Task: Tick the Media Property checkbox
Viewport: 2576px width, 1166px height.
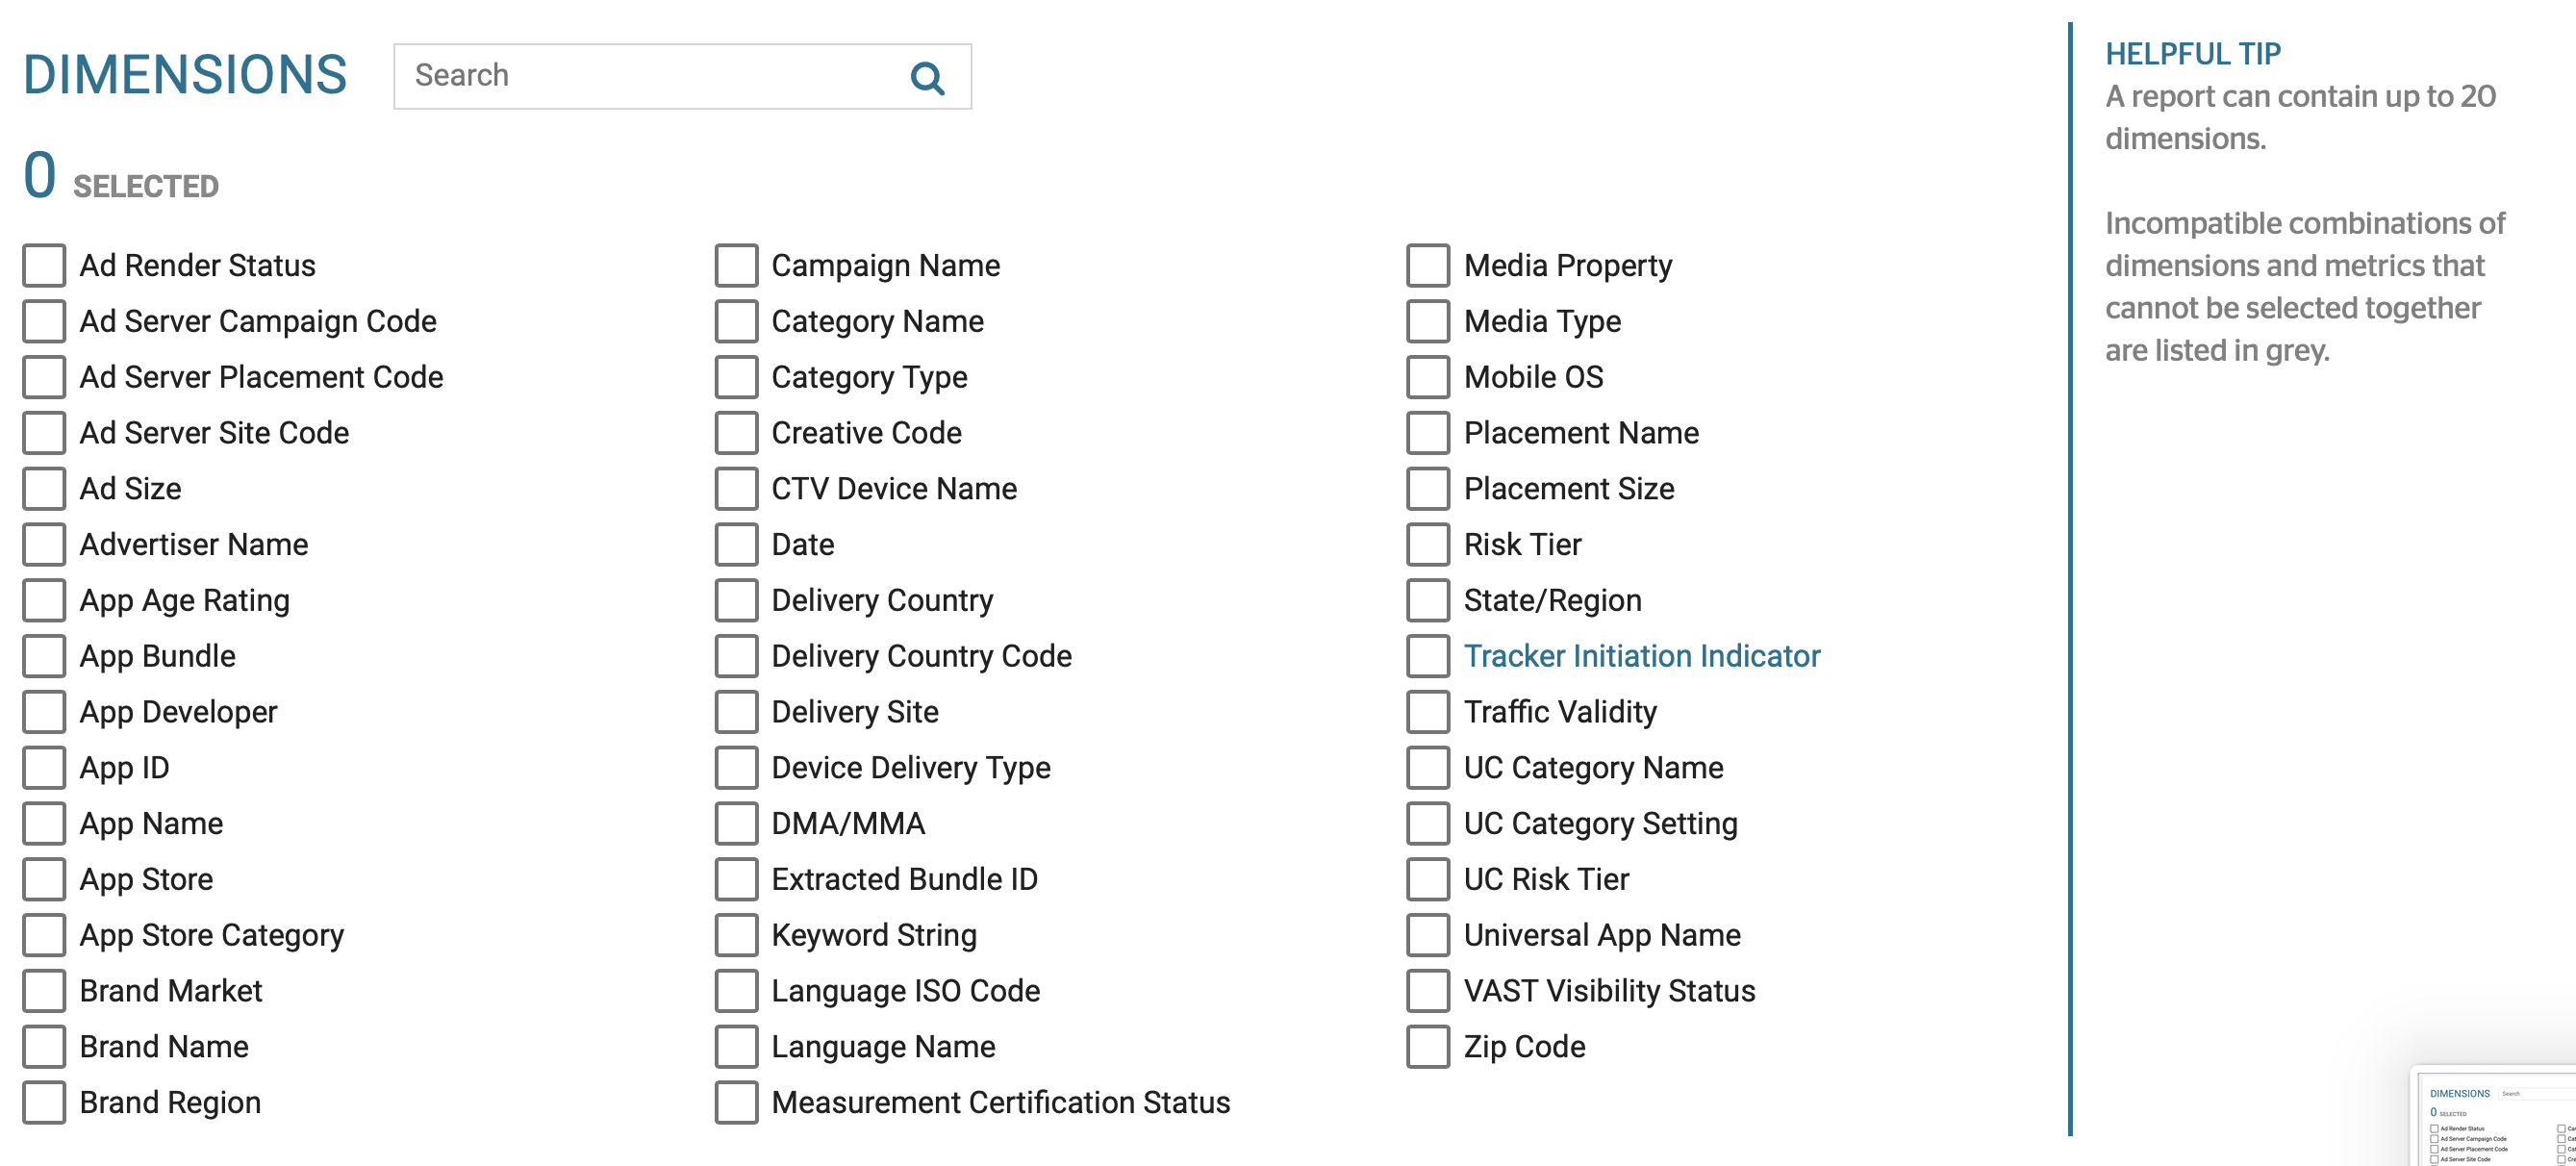Action: coord(1428,265)
